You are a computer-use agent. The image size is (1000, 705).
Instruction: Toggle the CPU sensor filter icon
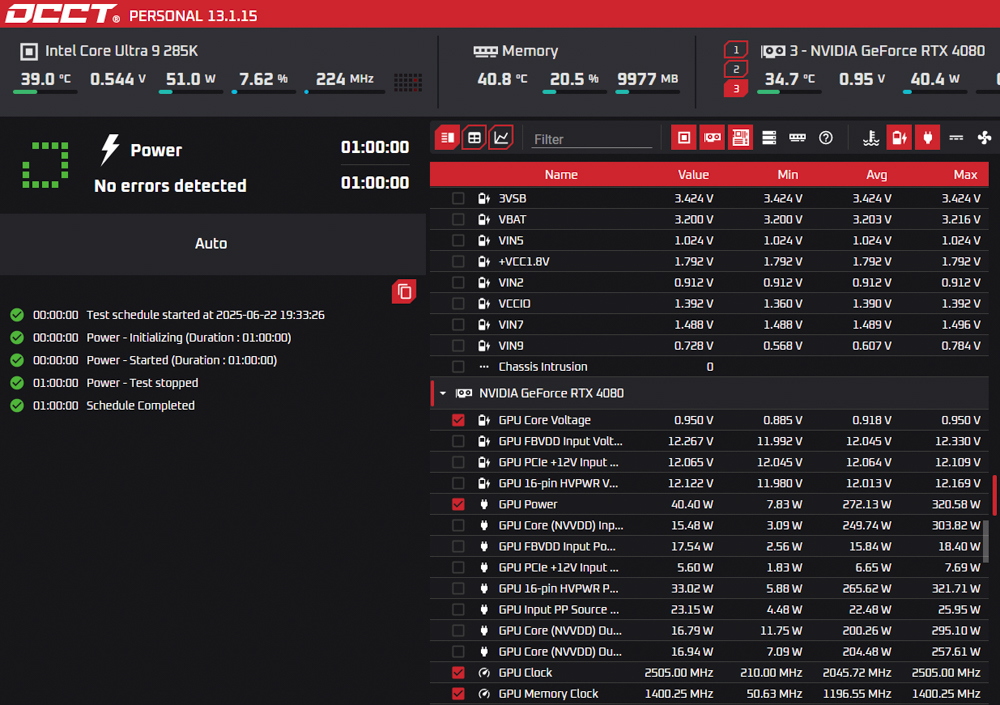click(x=684, y=138)
